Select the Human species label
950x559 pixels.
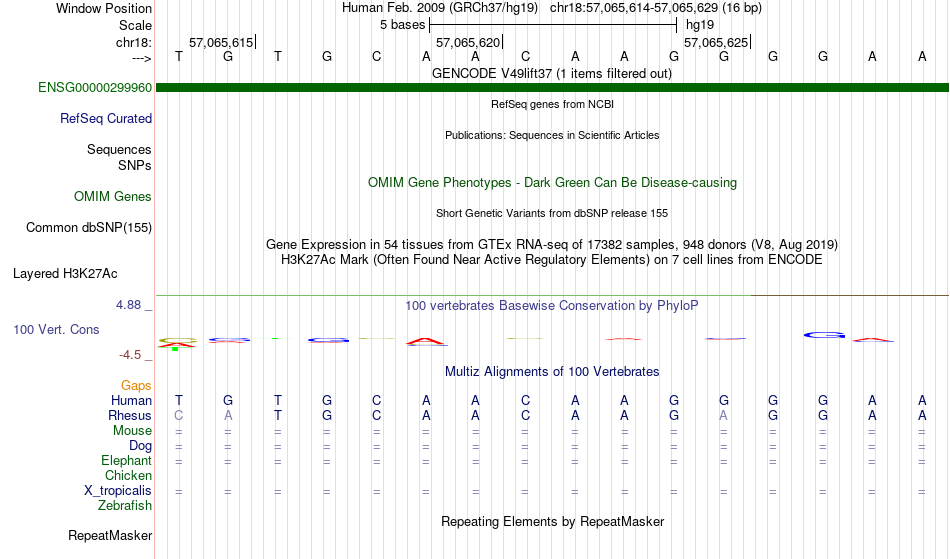pos(131,401)
